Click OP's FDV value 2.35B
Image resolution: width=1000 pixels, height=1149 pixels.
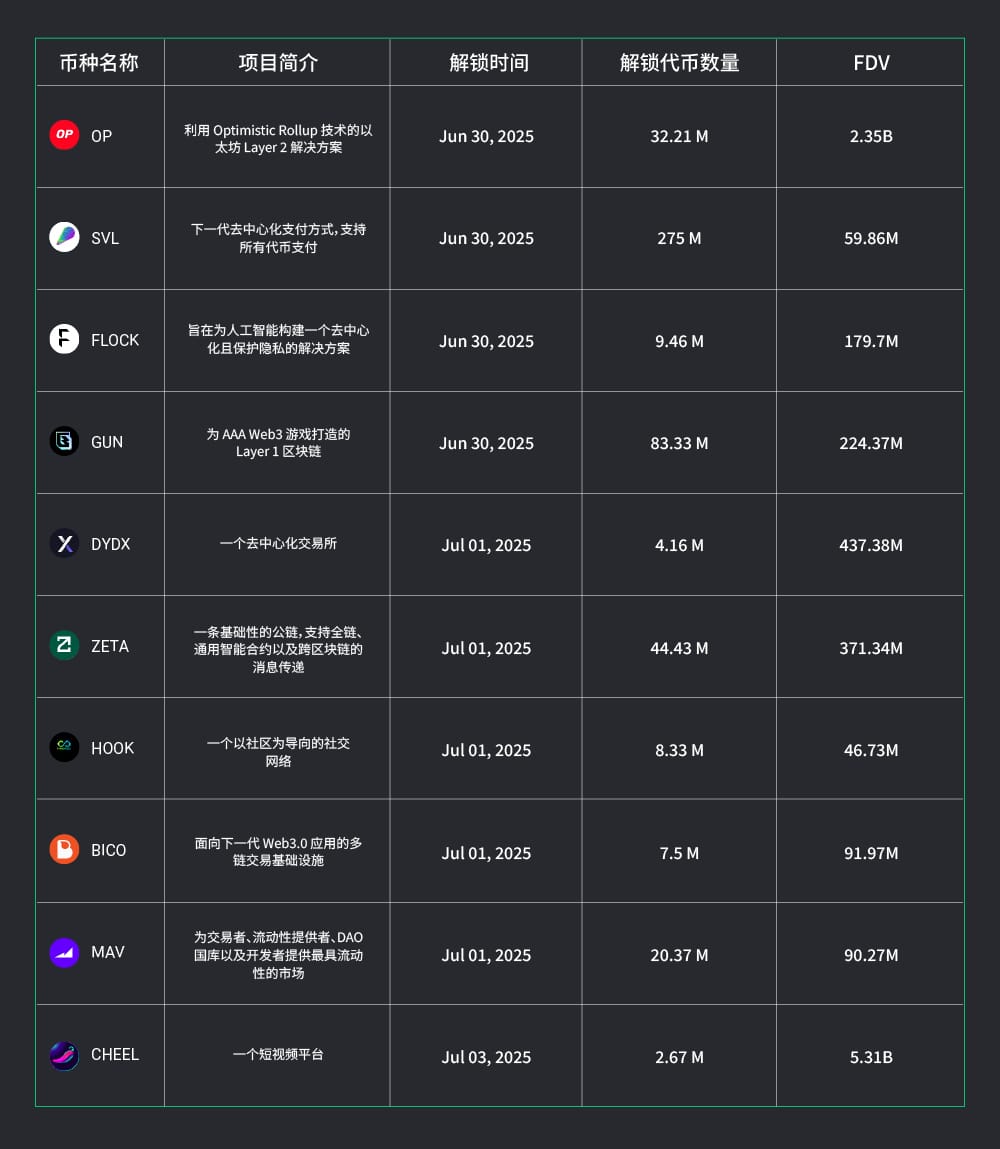click(871, 136)
